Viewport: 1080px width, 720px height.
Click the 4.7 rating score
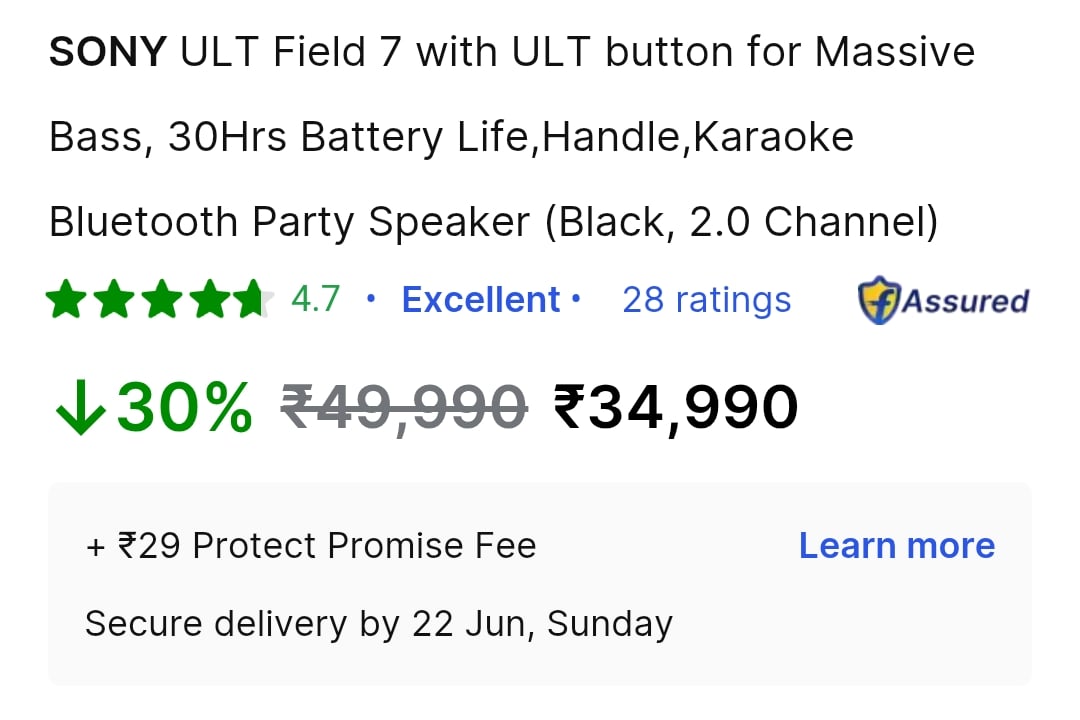315,299
